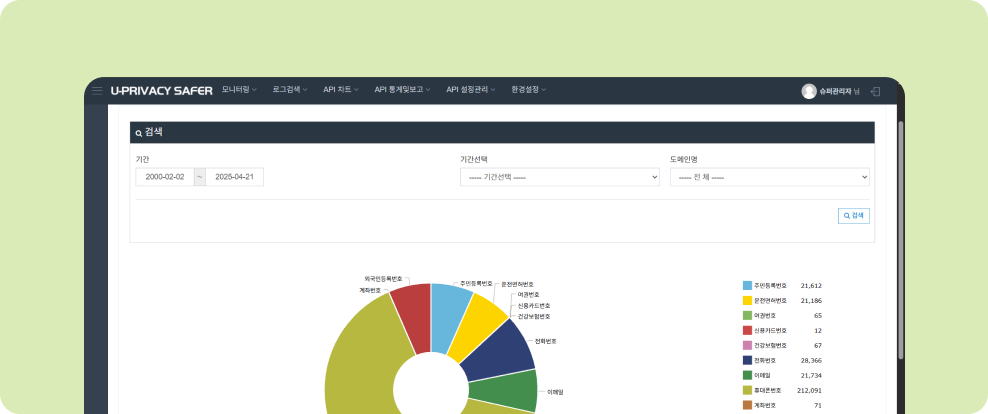The width and height of the screenshot is (988, 414).
Task: Click the 전화번호 navy legend swatch
Action: (x=747, y=360)
